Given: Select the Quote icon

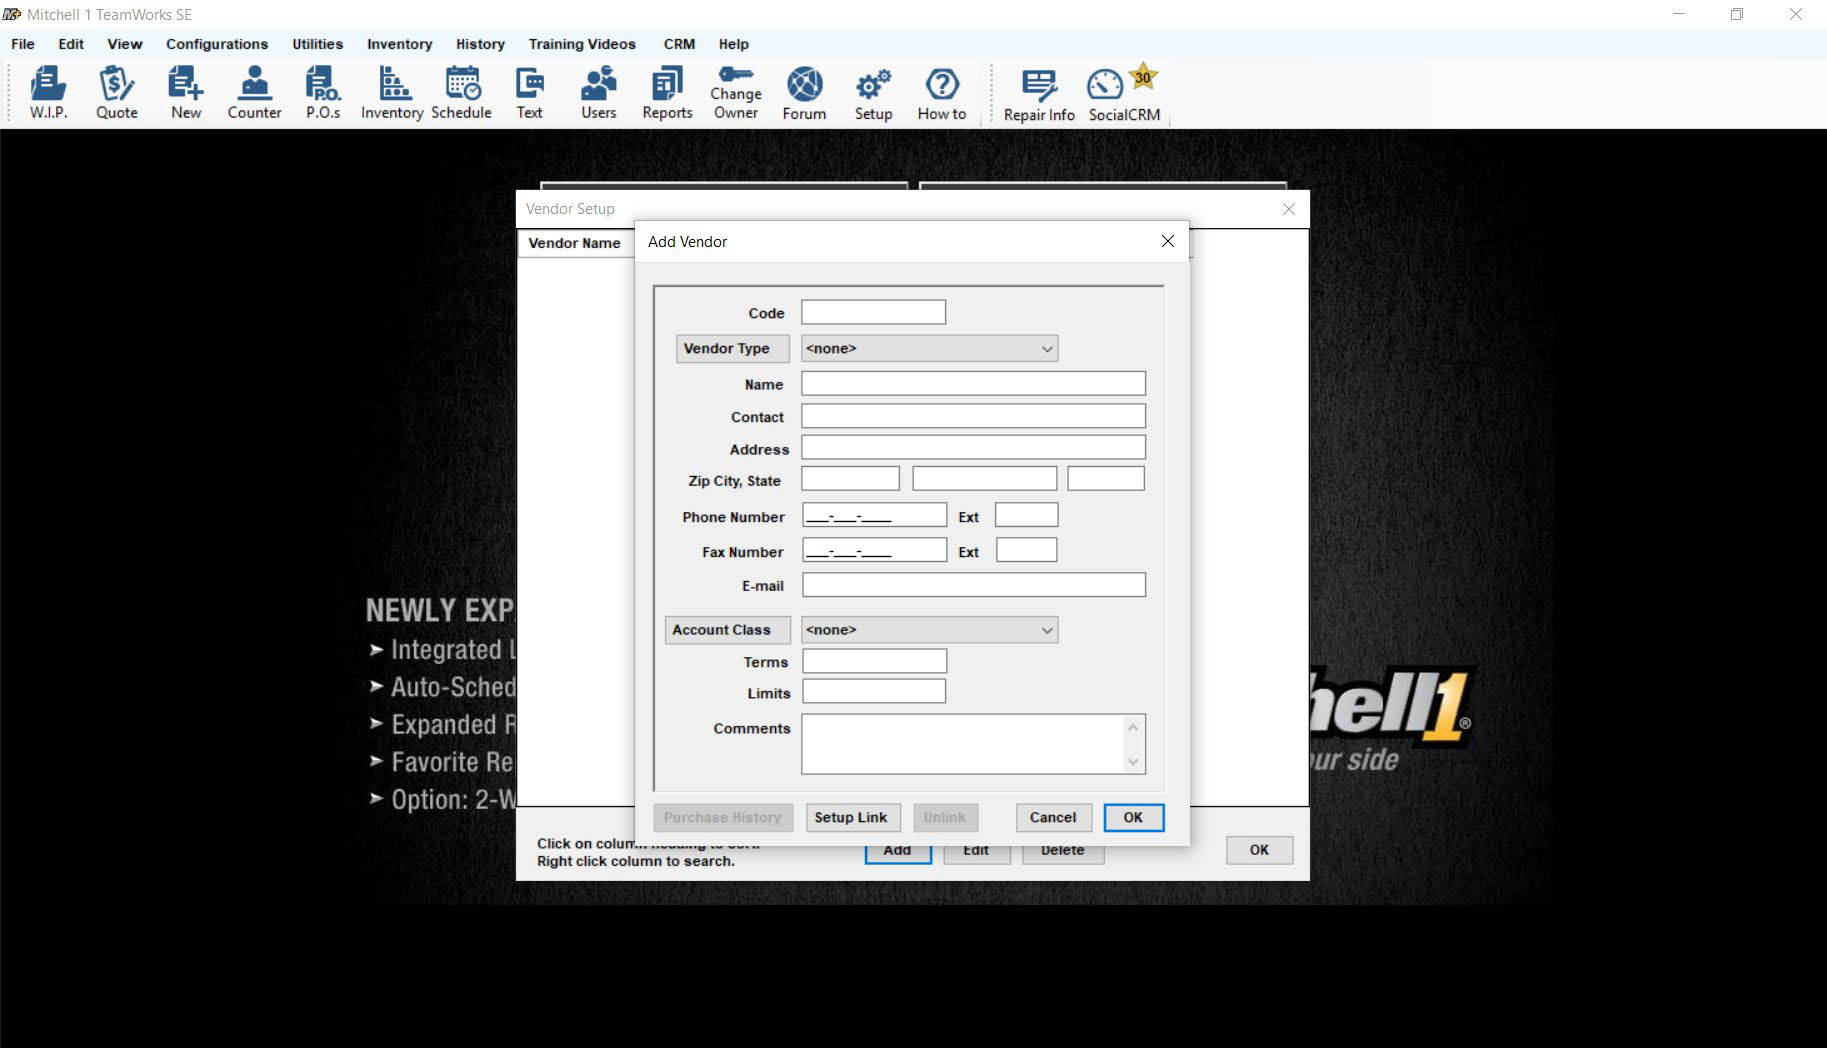Looking at the screenshot, I should (117, 92).
